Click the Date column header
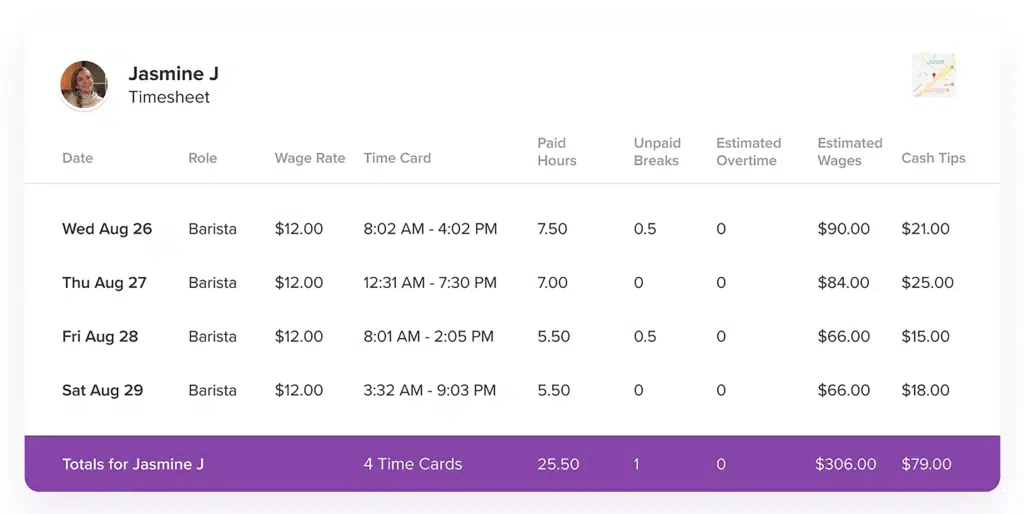Screen dimensions: 1024x514 point(77,158)
